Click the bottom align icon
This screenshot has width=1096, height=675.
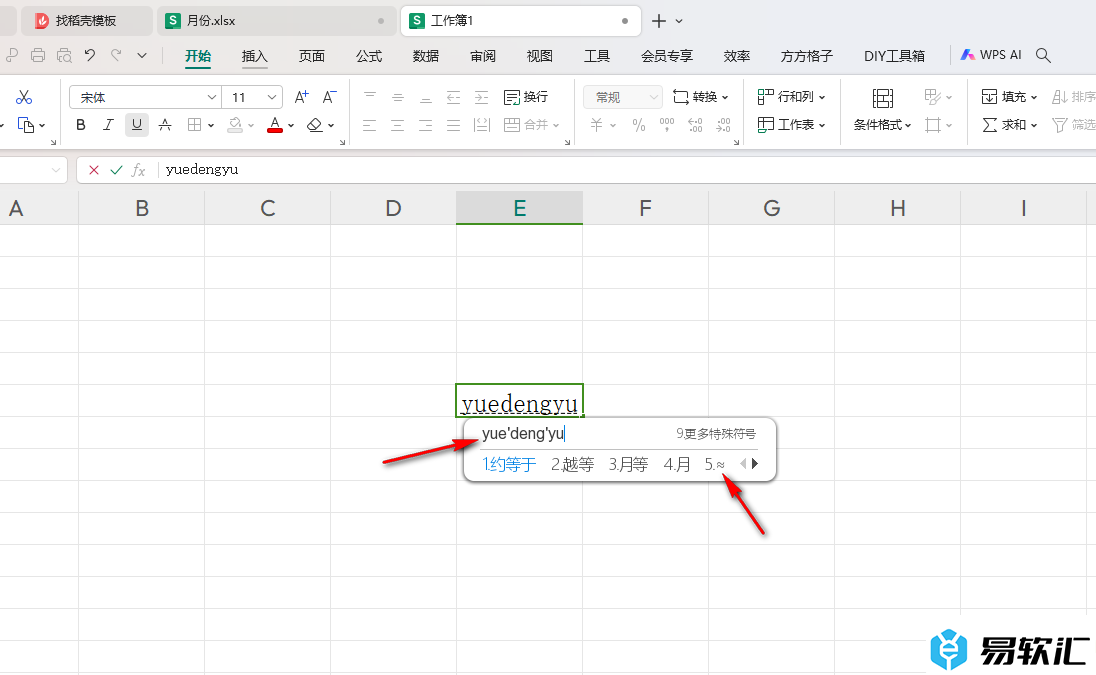coord(426,97)
